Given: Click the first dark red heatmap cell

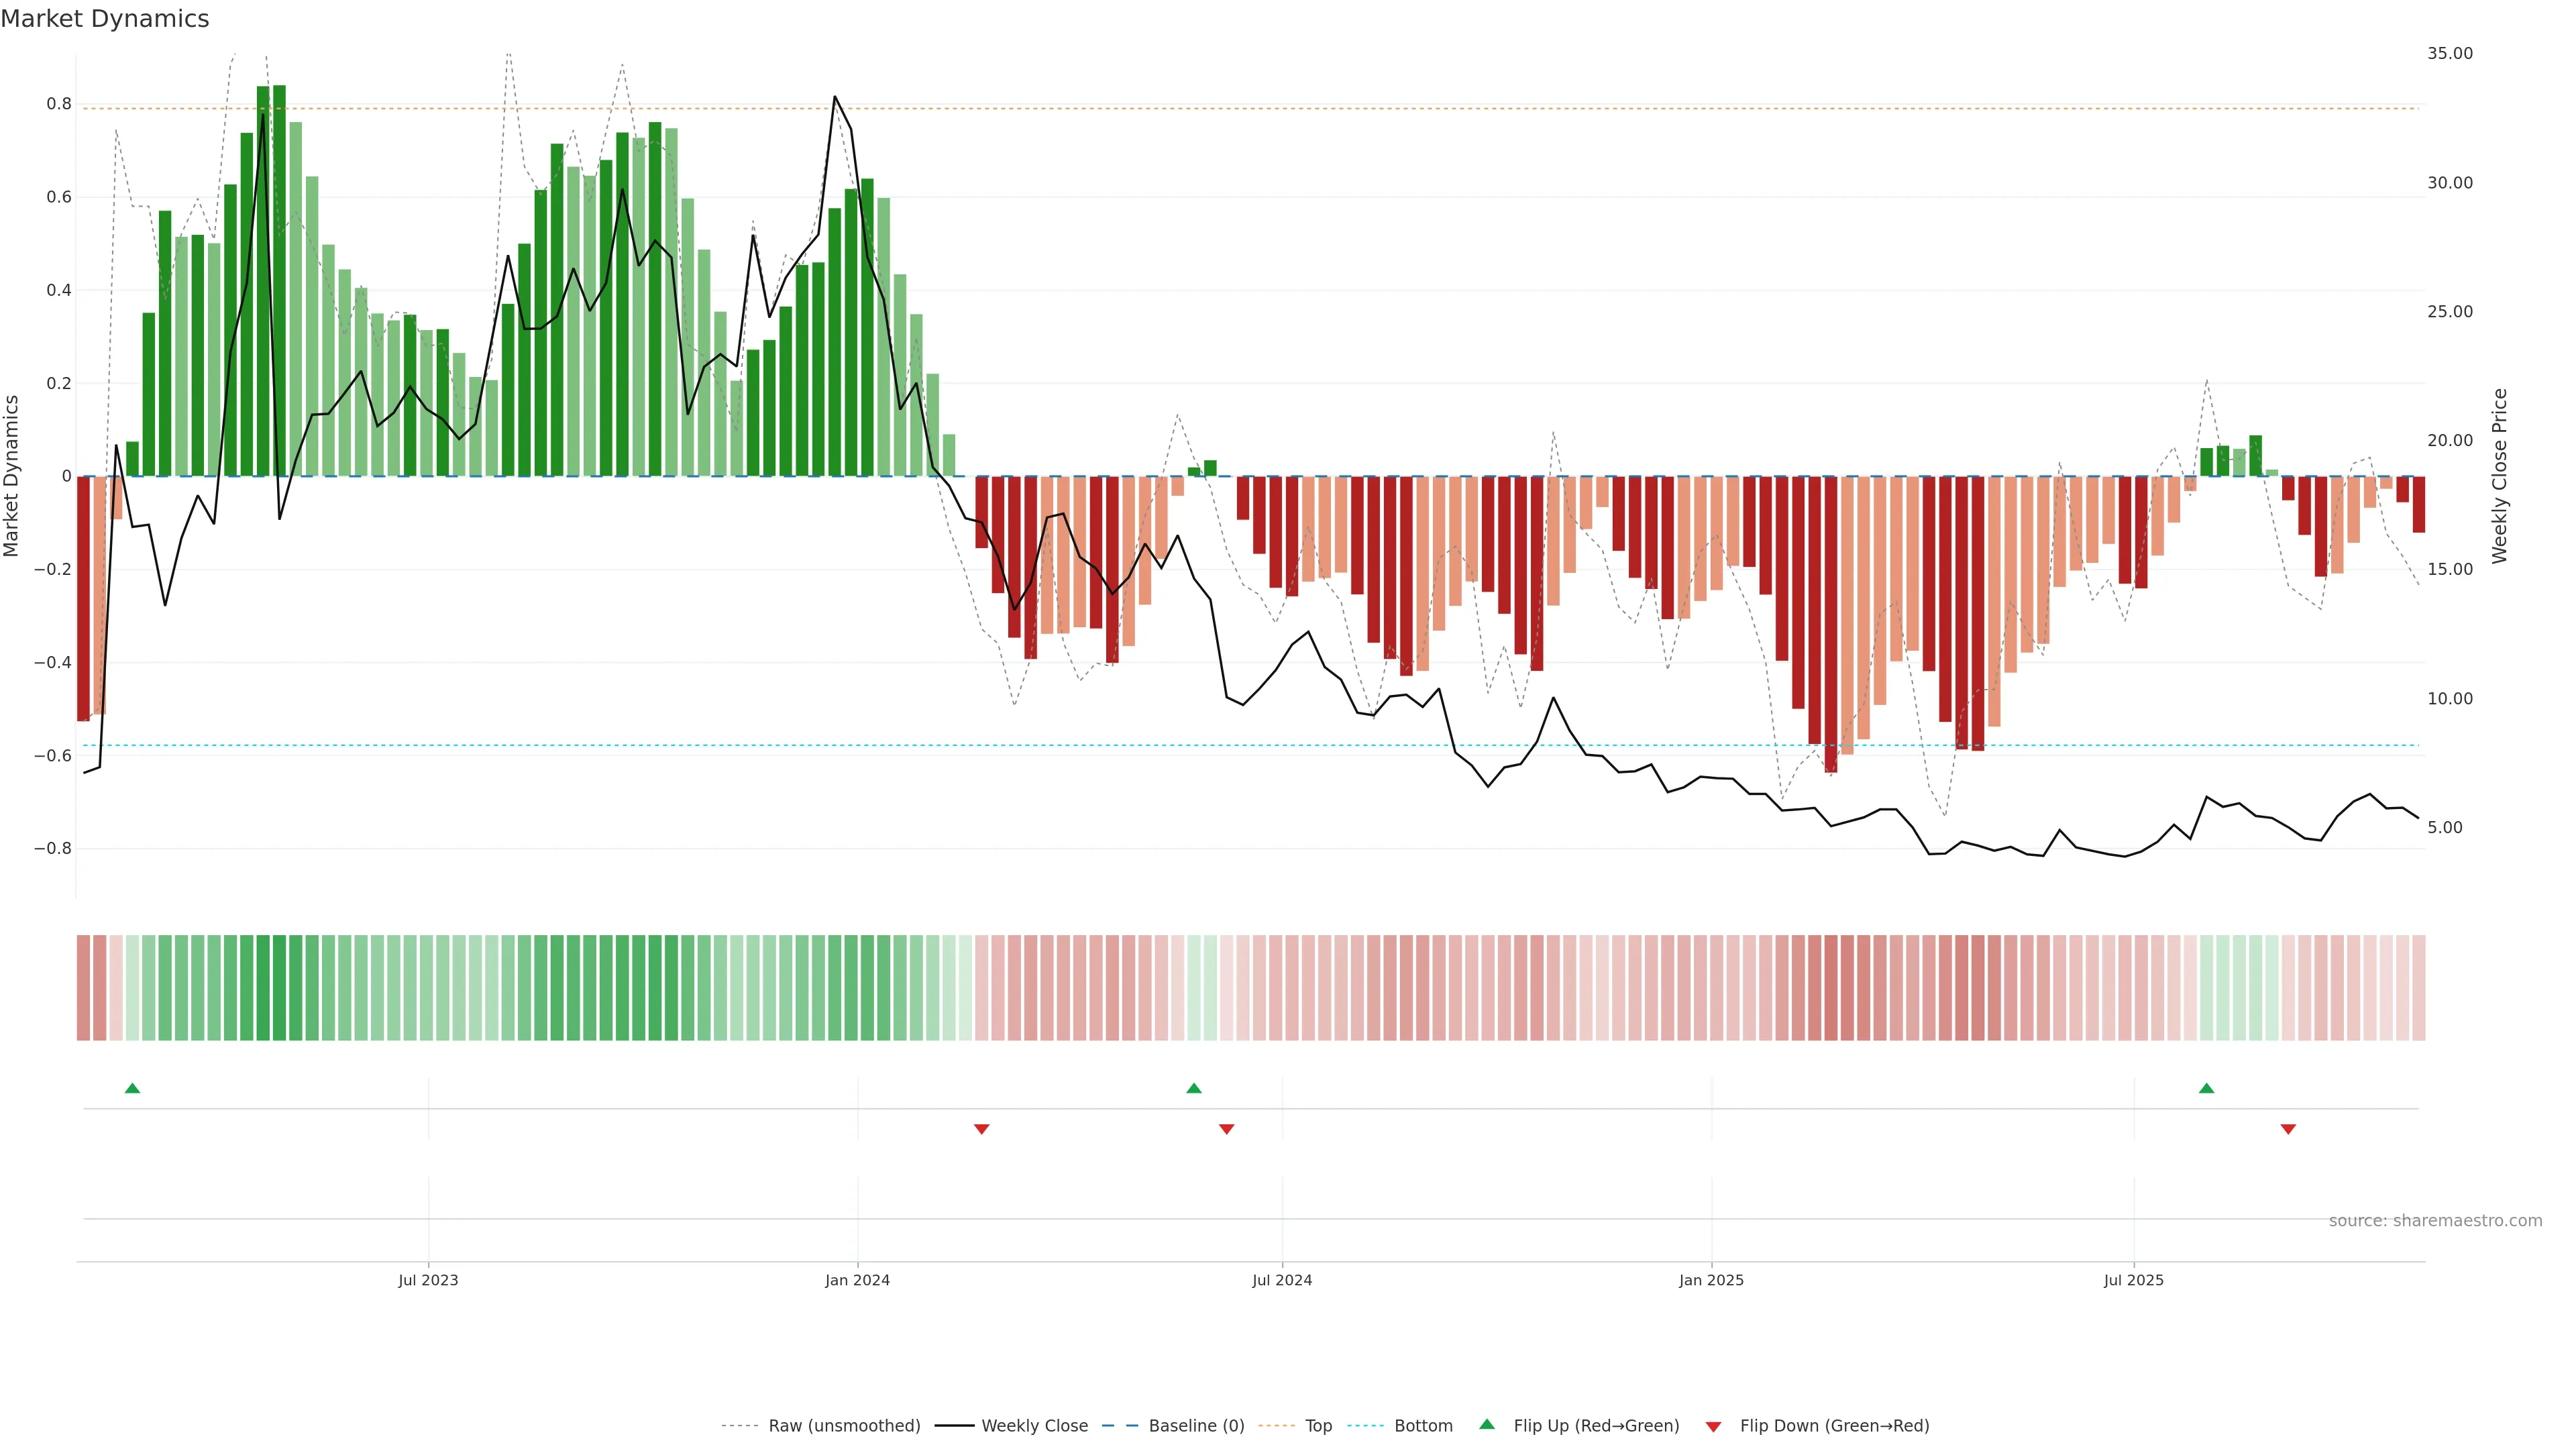Looking at the screenshot, I should pyautogui.click(x=83, y=988).
